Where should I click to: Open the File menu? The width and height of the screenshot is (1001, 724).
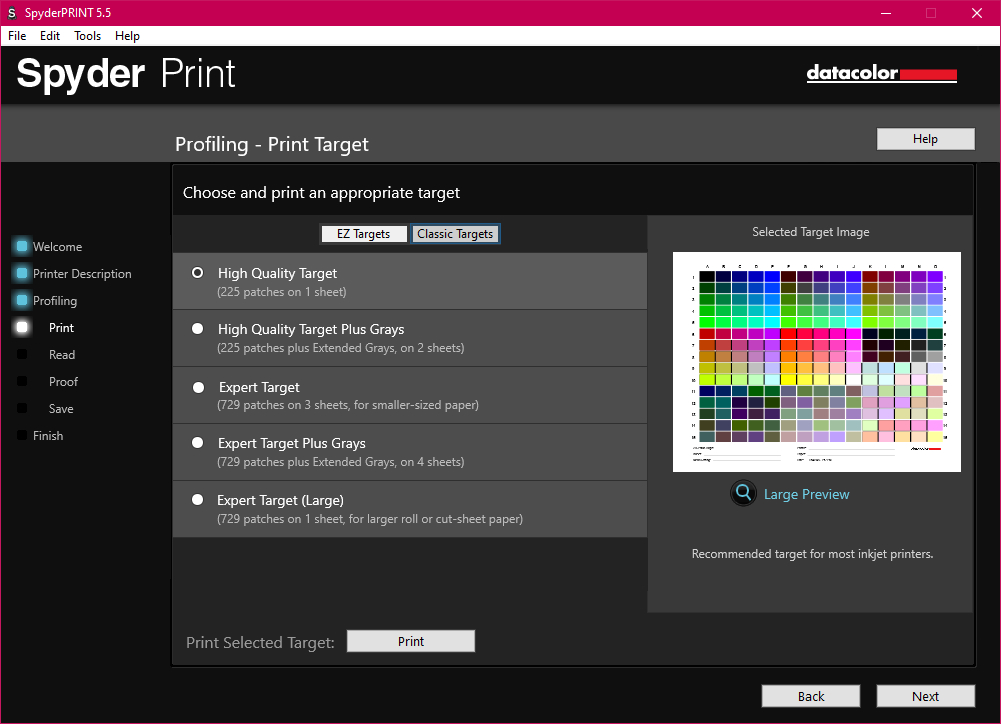point(17,36)
